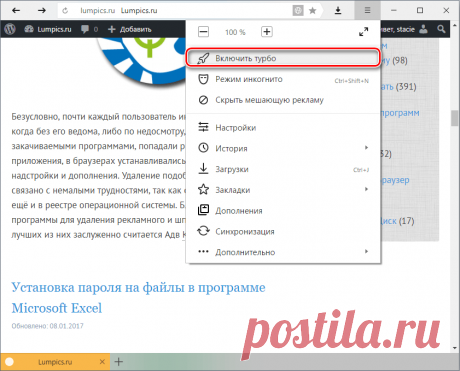Click the star icon next to Закладки
The width and height of the screenshot is (460, 371).
click(203, 189)
